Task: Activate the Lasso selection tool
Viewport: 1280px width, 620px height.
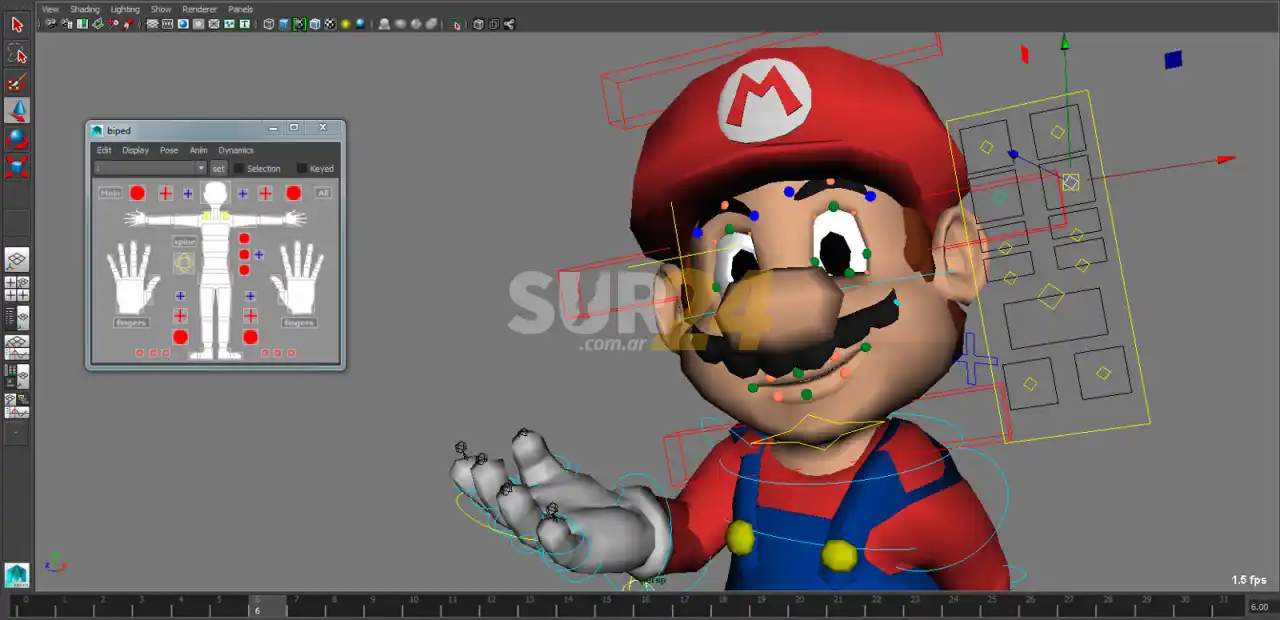Action: coord(17,53)
